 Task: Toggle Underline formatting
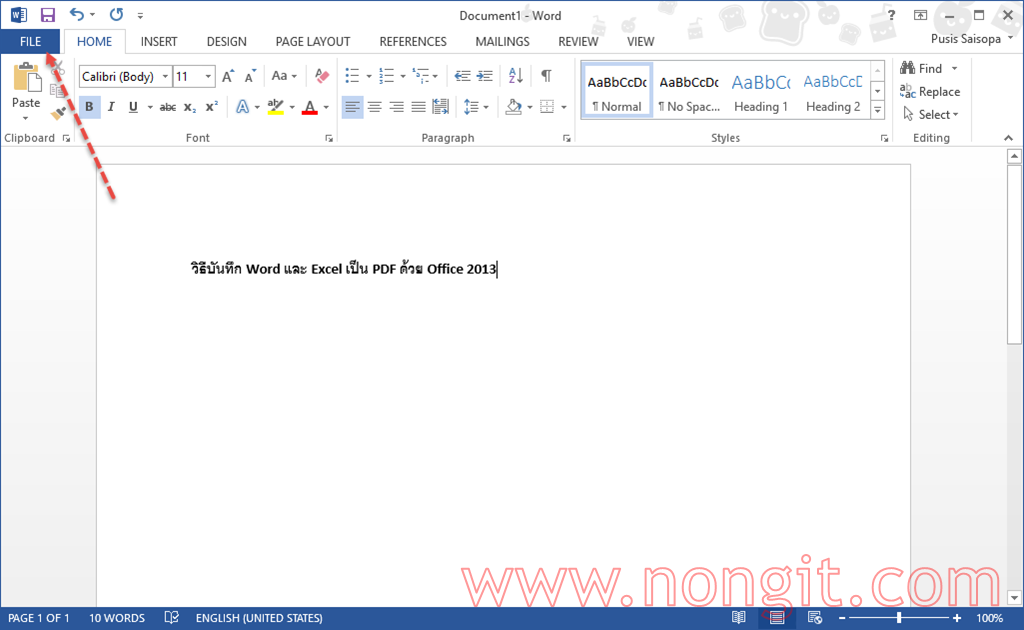133,107
